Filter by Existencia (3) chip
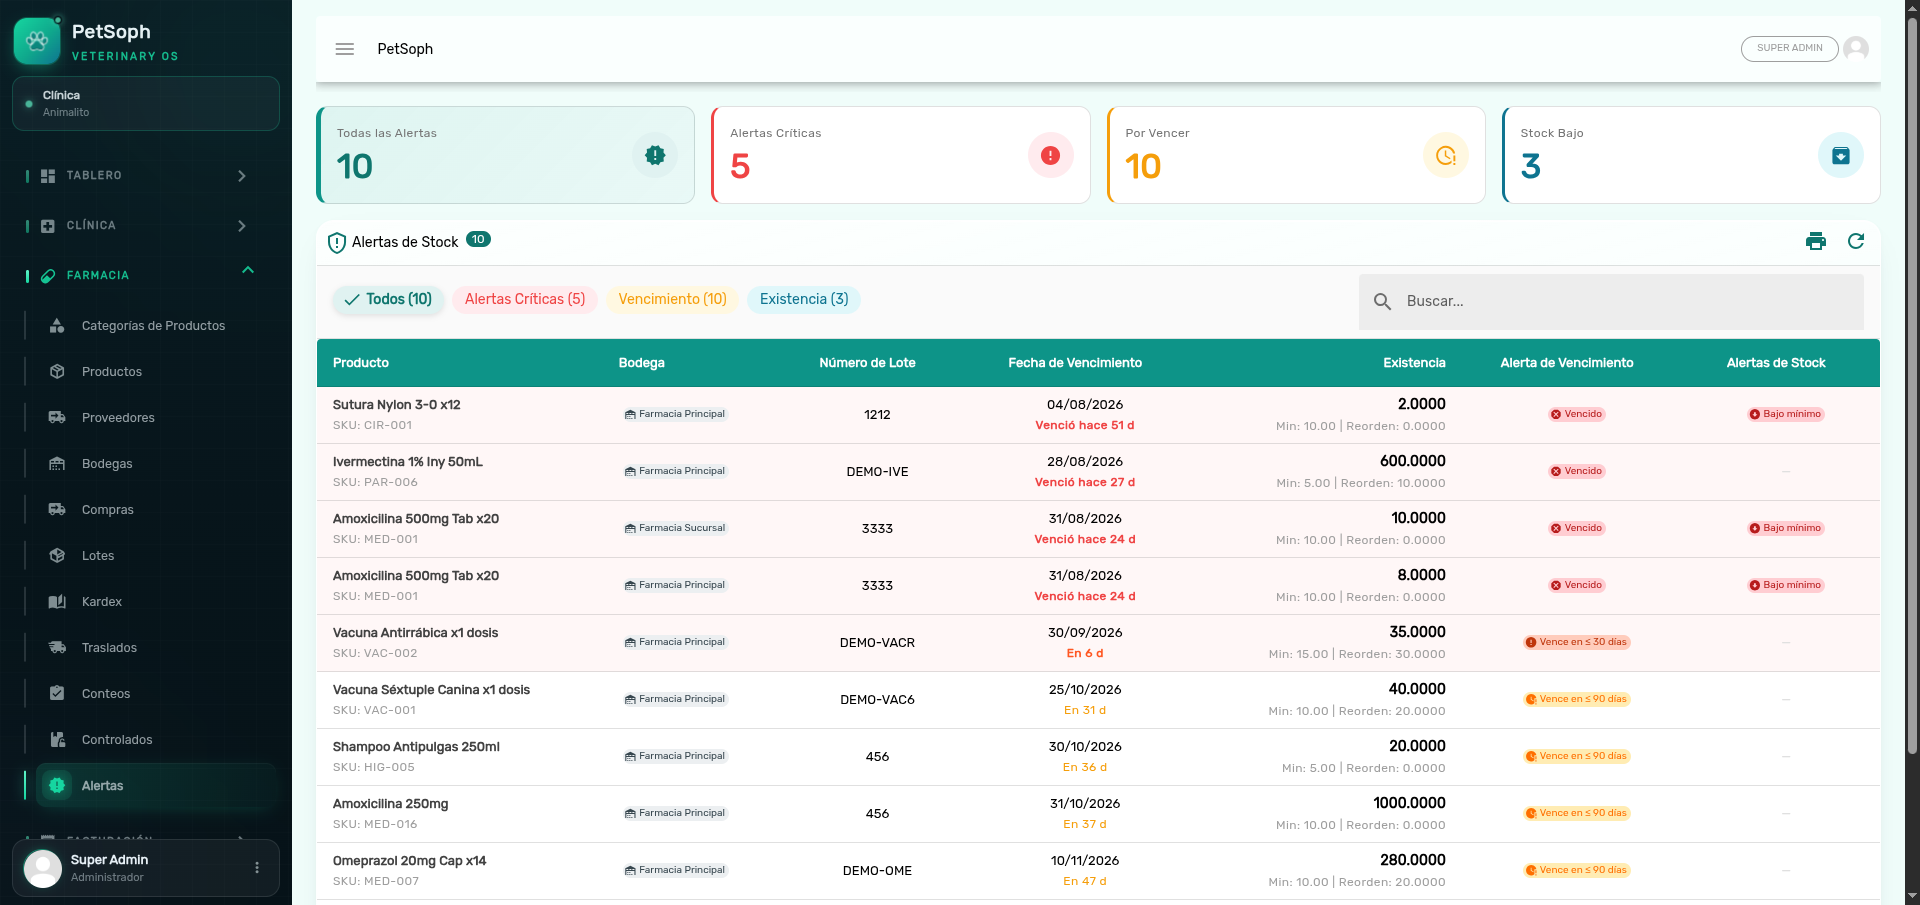 (804, 299)
